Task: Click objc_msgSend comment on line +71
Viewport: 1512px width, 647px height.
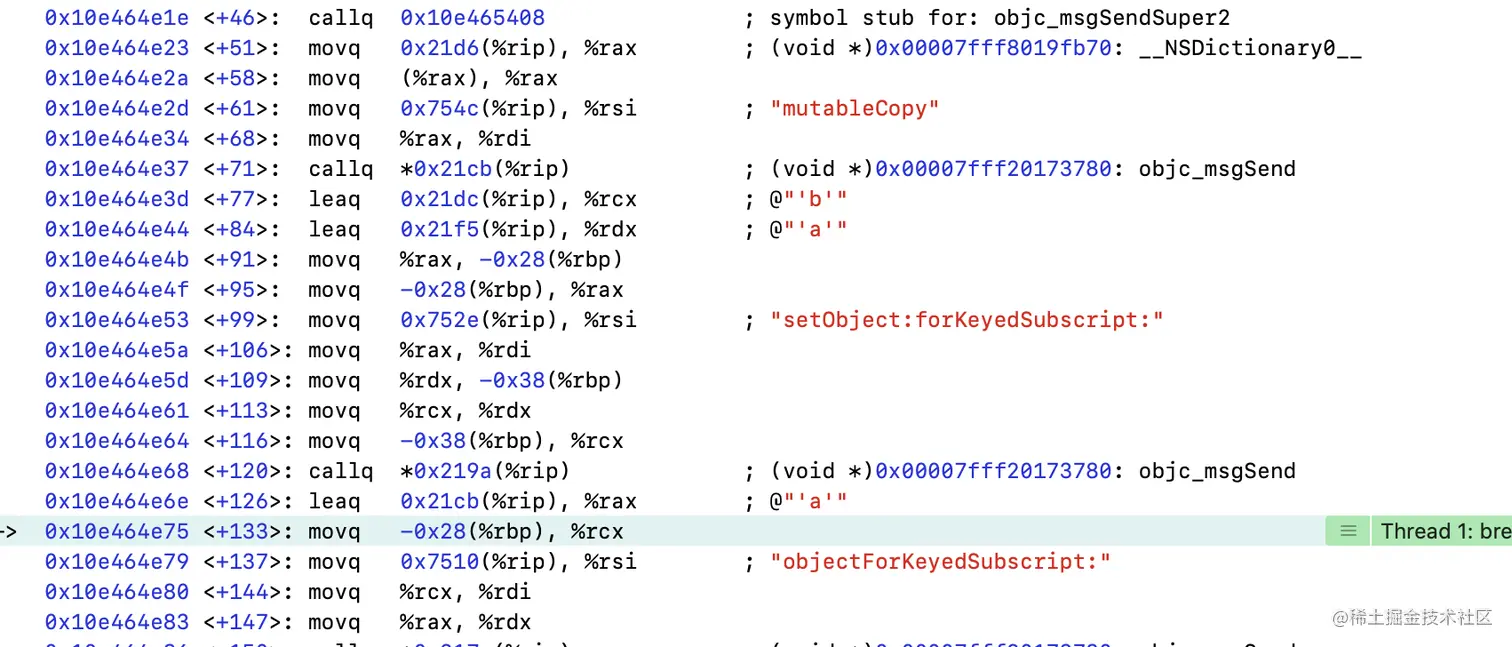Action: click(1217, 169)
